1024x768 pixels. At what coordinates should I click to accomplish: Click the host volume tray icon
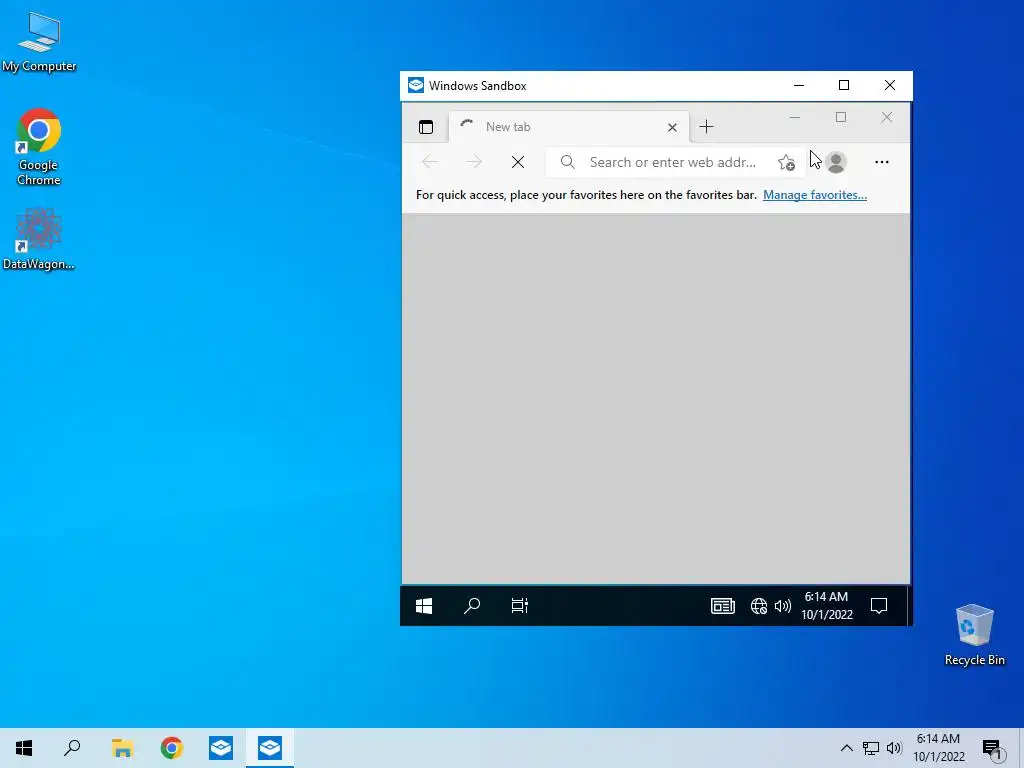click(894, 748)
